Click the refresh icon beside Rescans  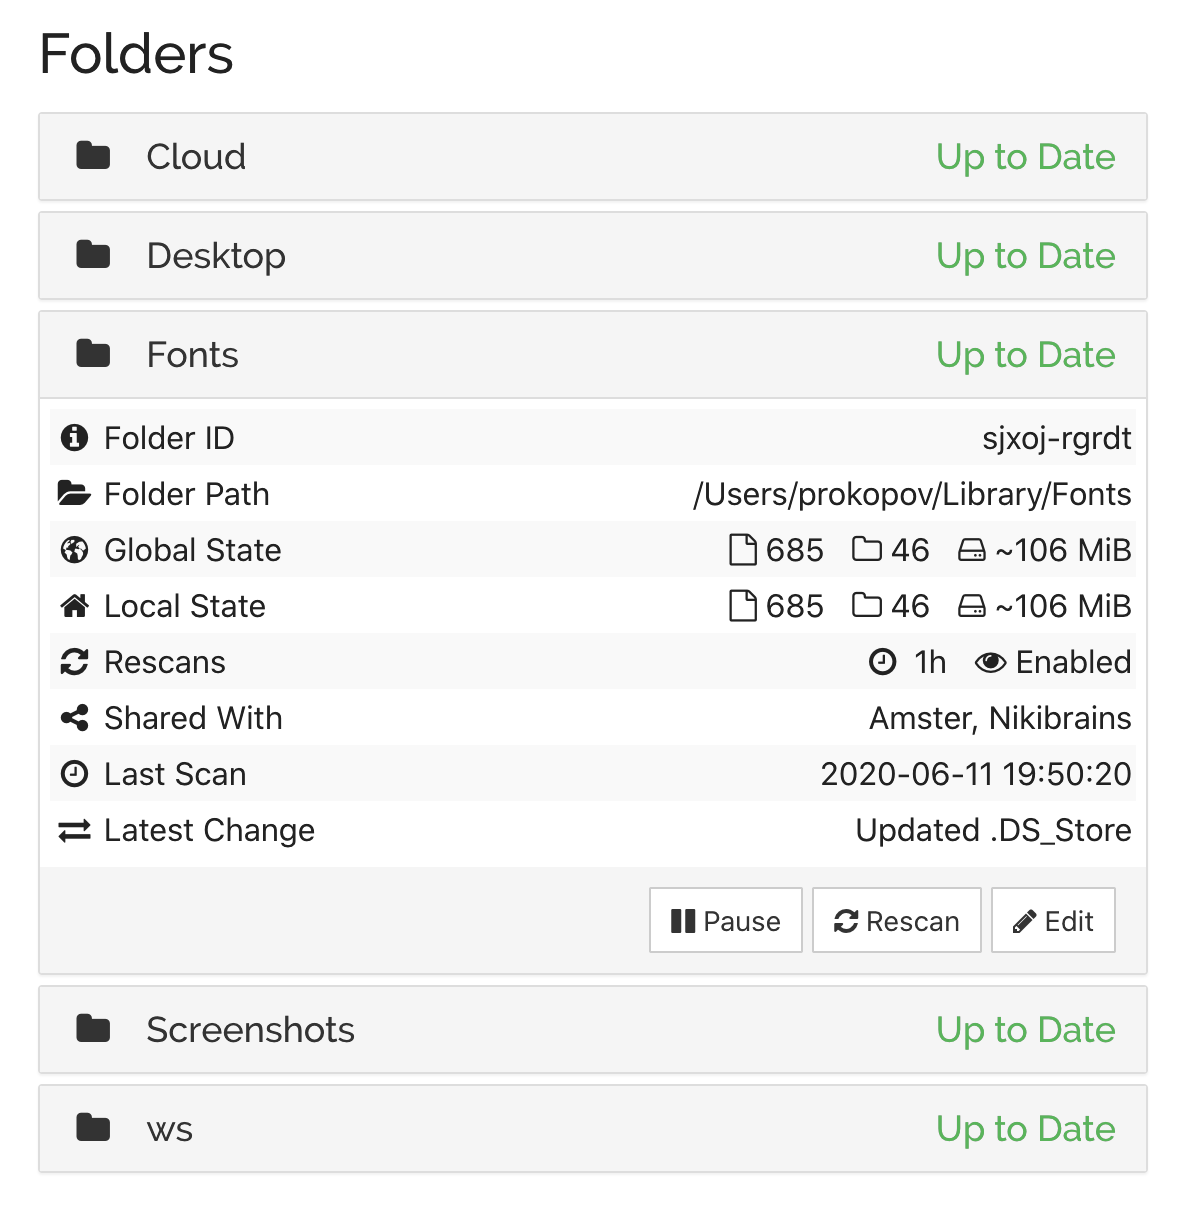(74, 662)
